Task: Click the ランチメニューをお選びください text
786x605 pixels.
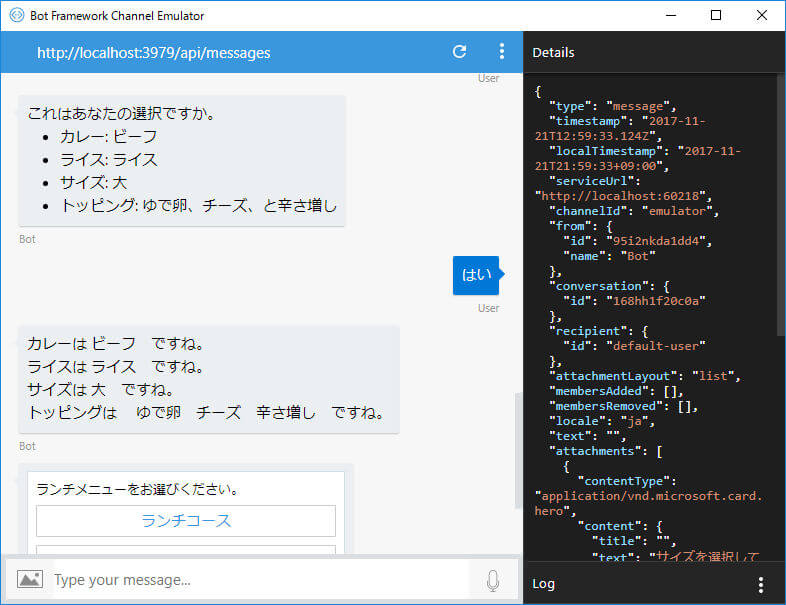Action: pyautogui.click(x=138, y=489)
